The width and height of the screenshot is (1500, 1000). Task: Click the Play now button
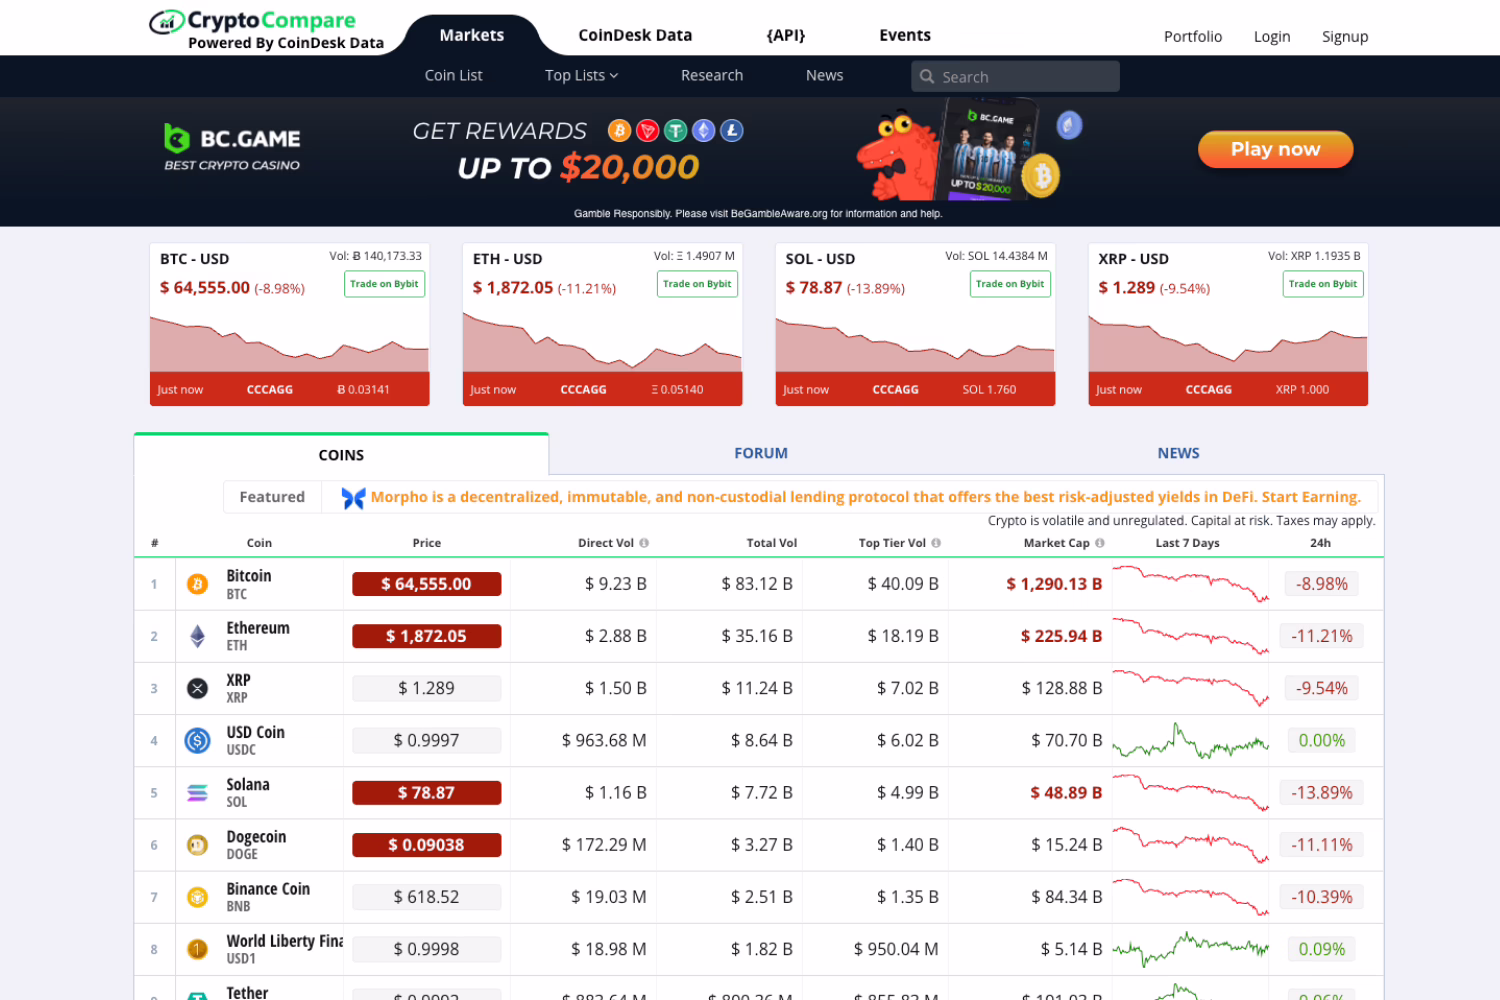pos(1275,149)
